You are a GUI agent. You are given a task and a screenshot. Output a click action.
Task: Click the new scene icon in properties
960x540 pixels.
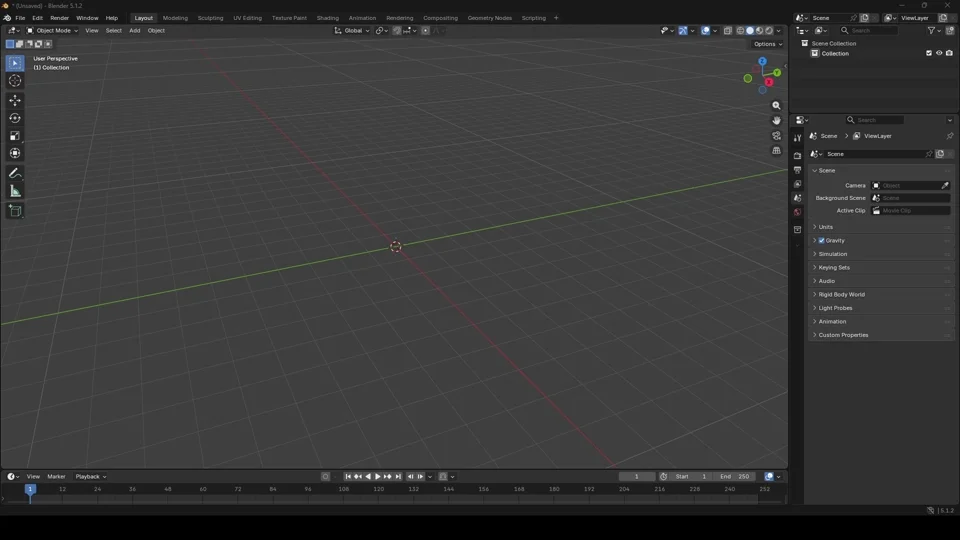940,154
